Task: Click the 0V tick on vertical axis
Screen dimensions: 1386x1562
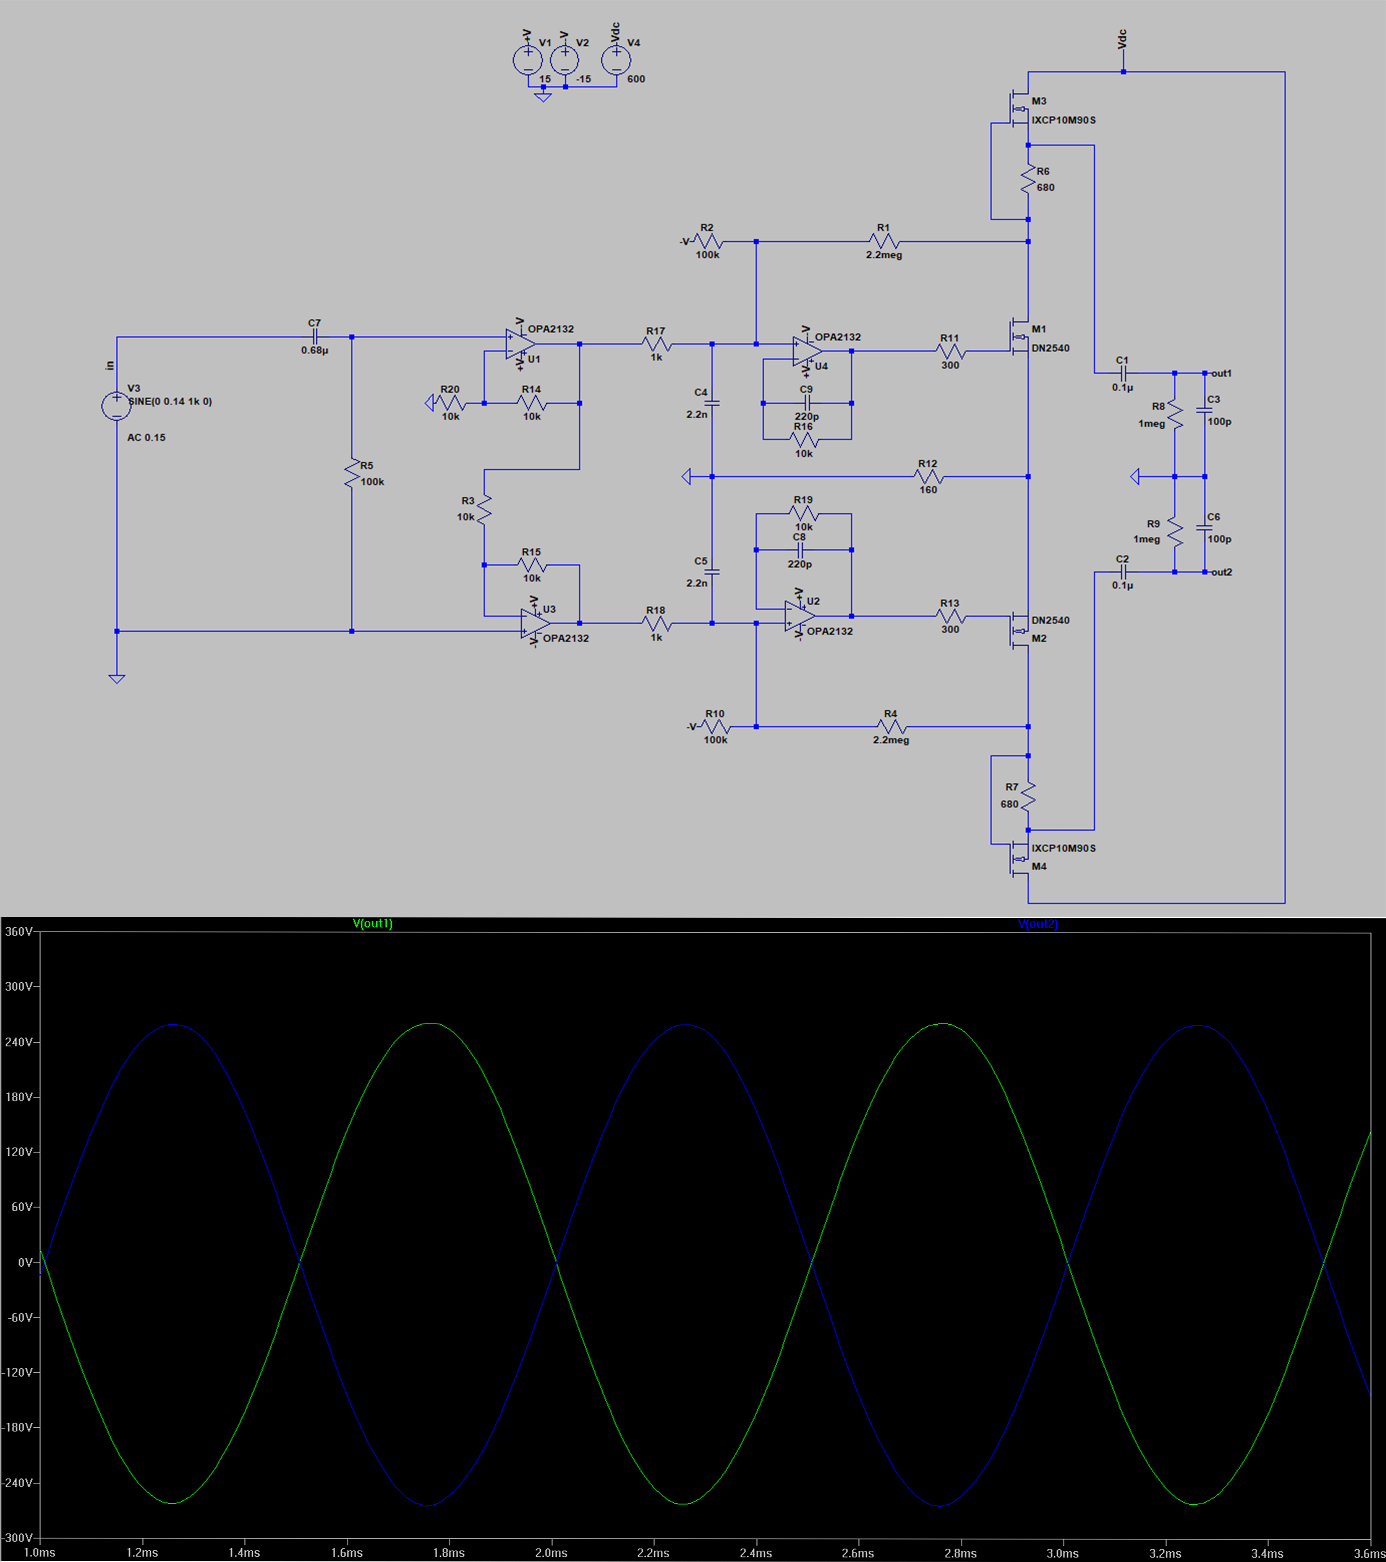Action: [24, 1262]
